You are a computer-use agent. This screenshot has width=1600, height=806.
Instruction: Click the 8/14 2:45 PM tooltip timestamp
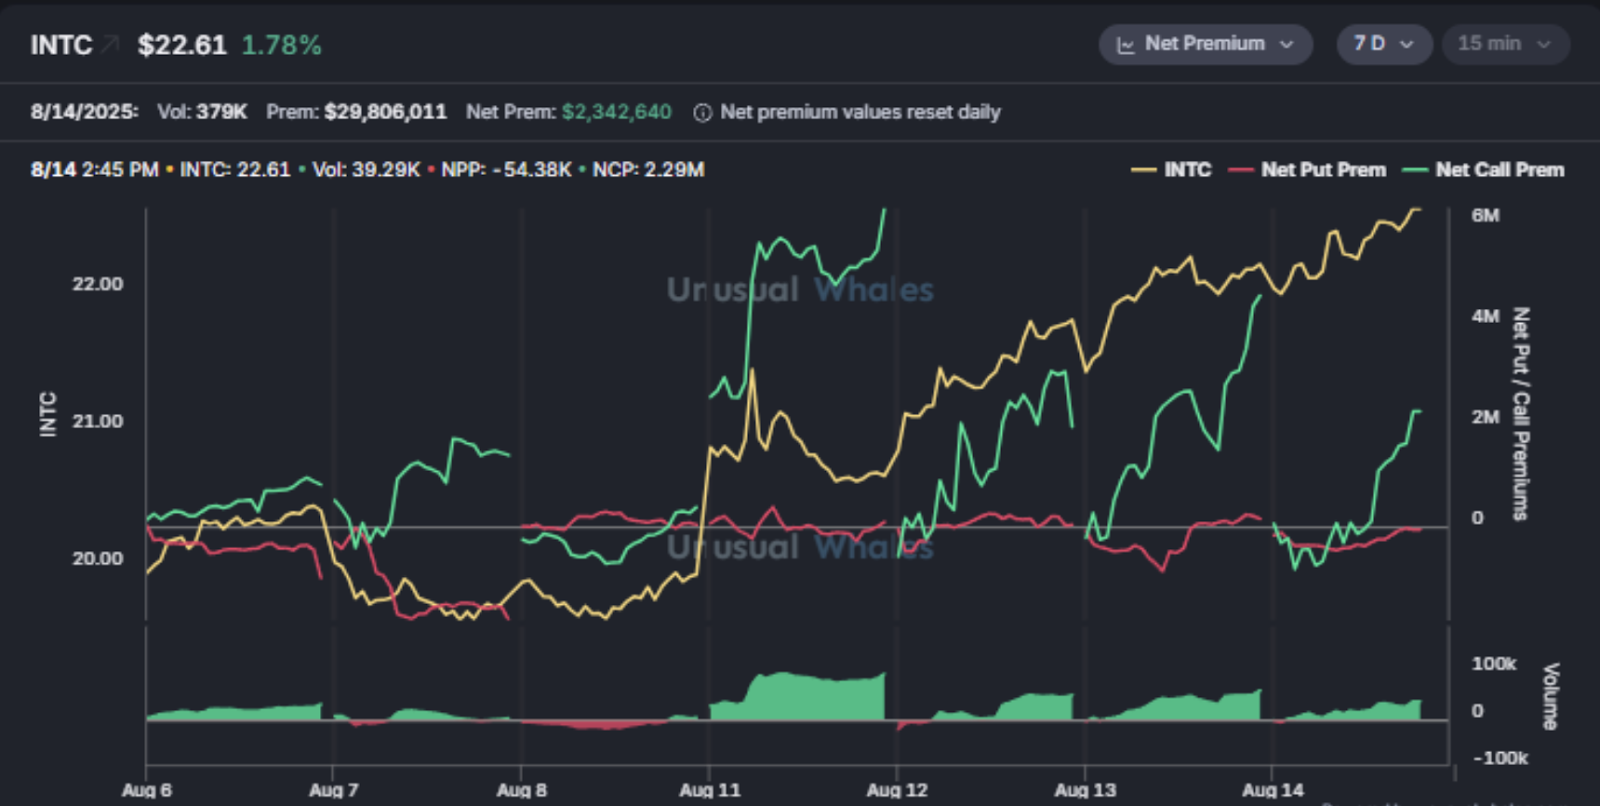click(x=94, y=170)
